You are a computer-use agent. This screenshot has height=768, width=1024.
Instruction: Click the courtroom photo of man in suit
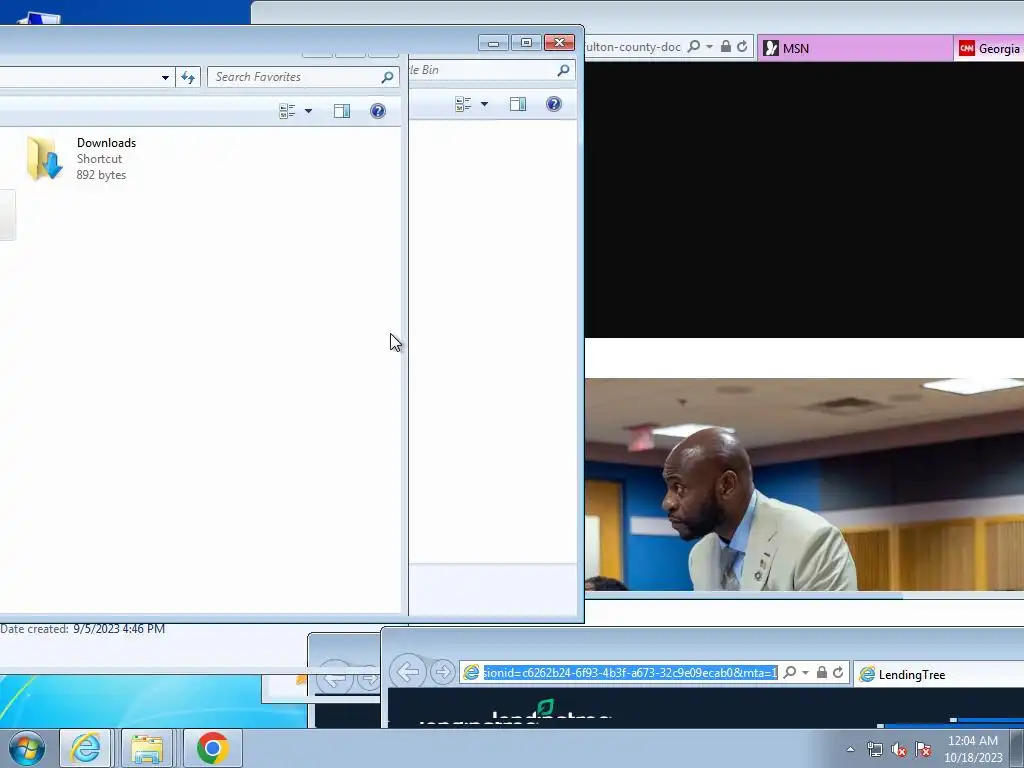tap(804, 484)
